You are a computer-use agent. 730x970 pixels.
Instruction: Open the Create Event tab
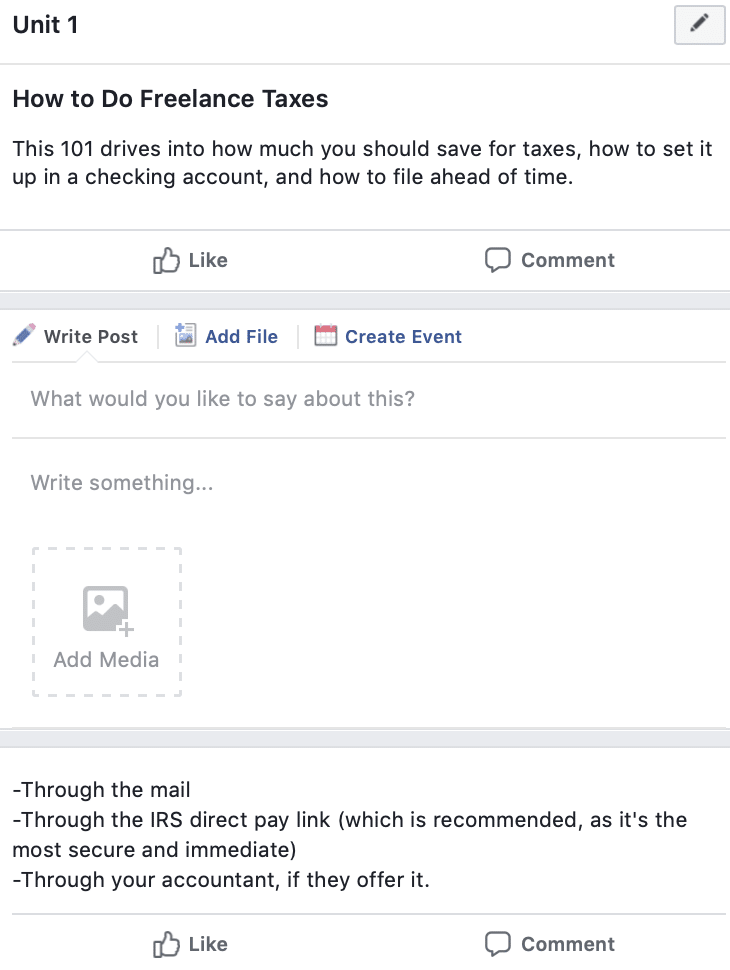click(388, 337)
